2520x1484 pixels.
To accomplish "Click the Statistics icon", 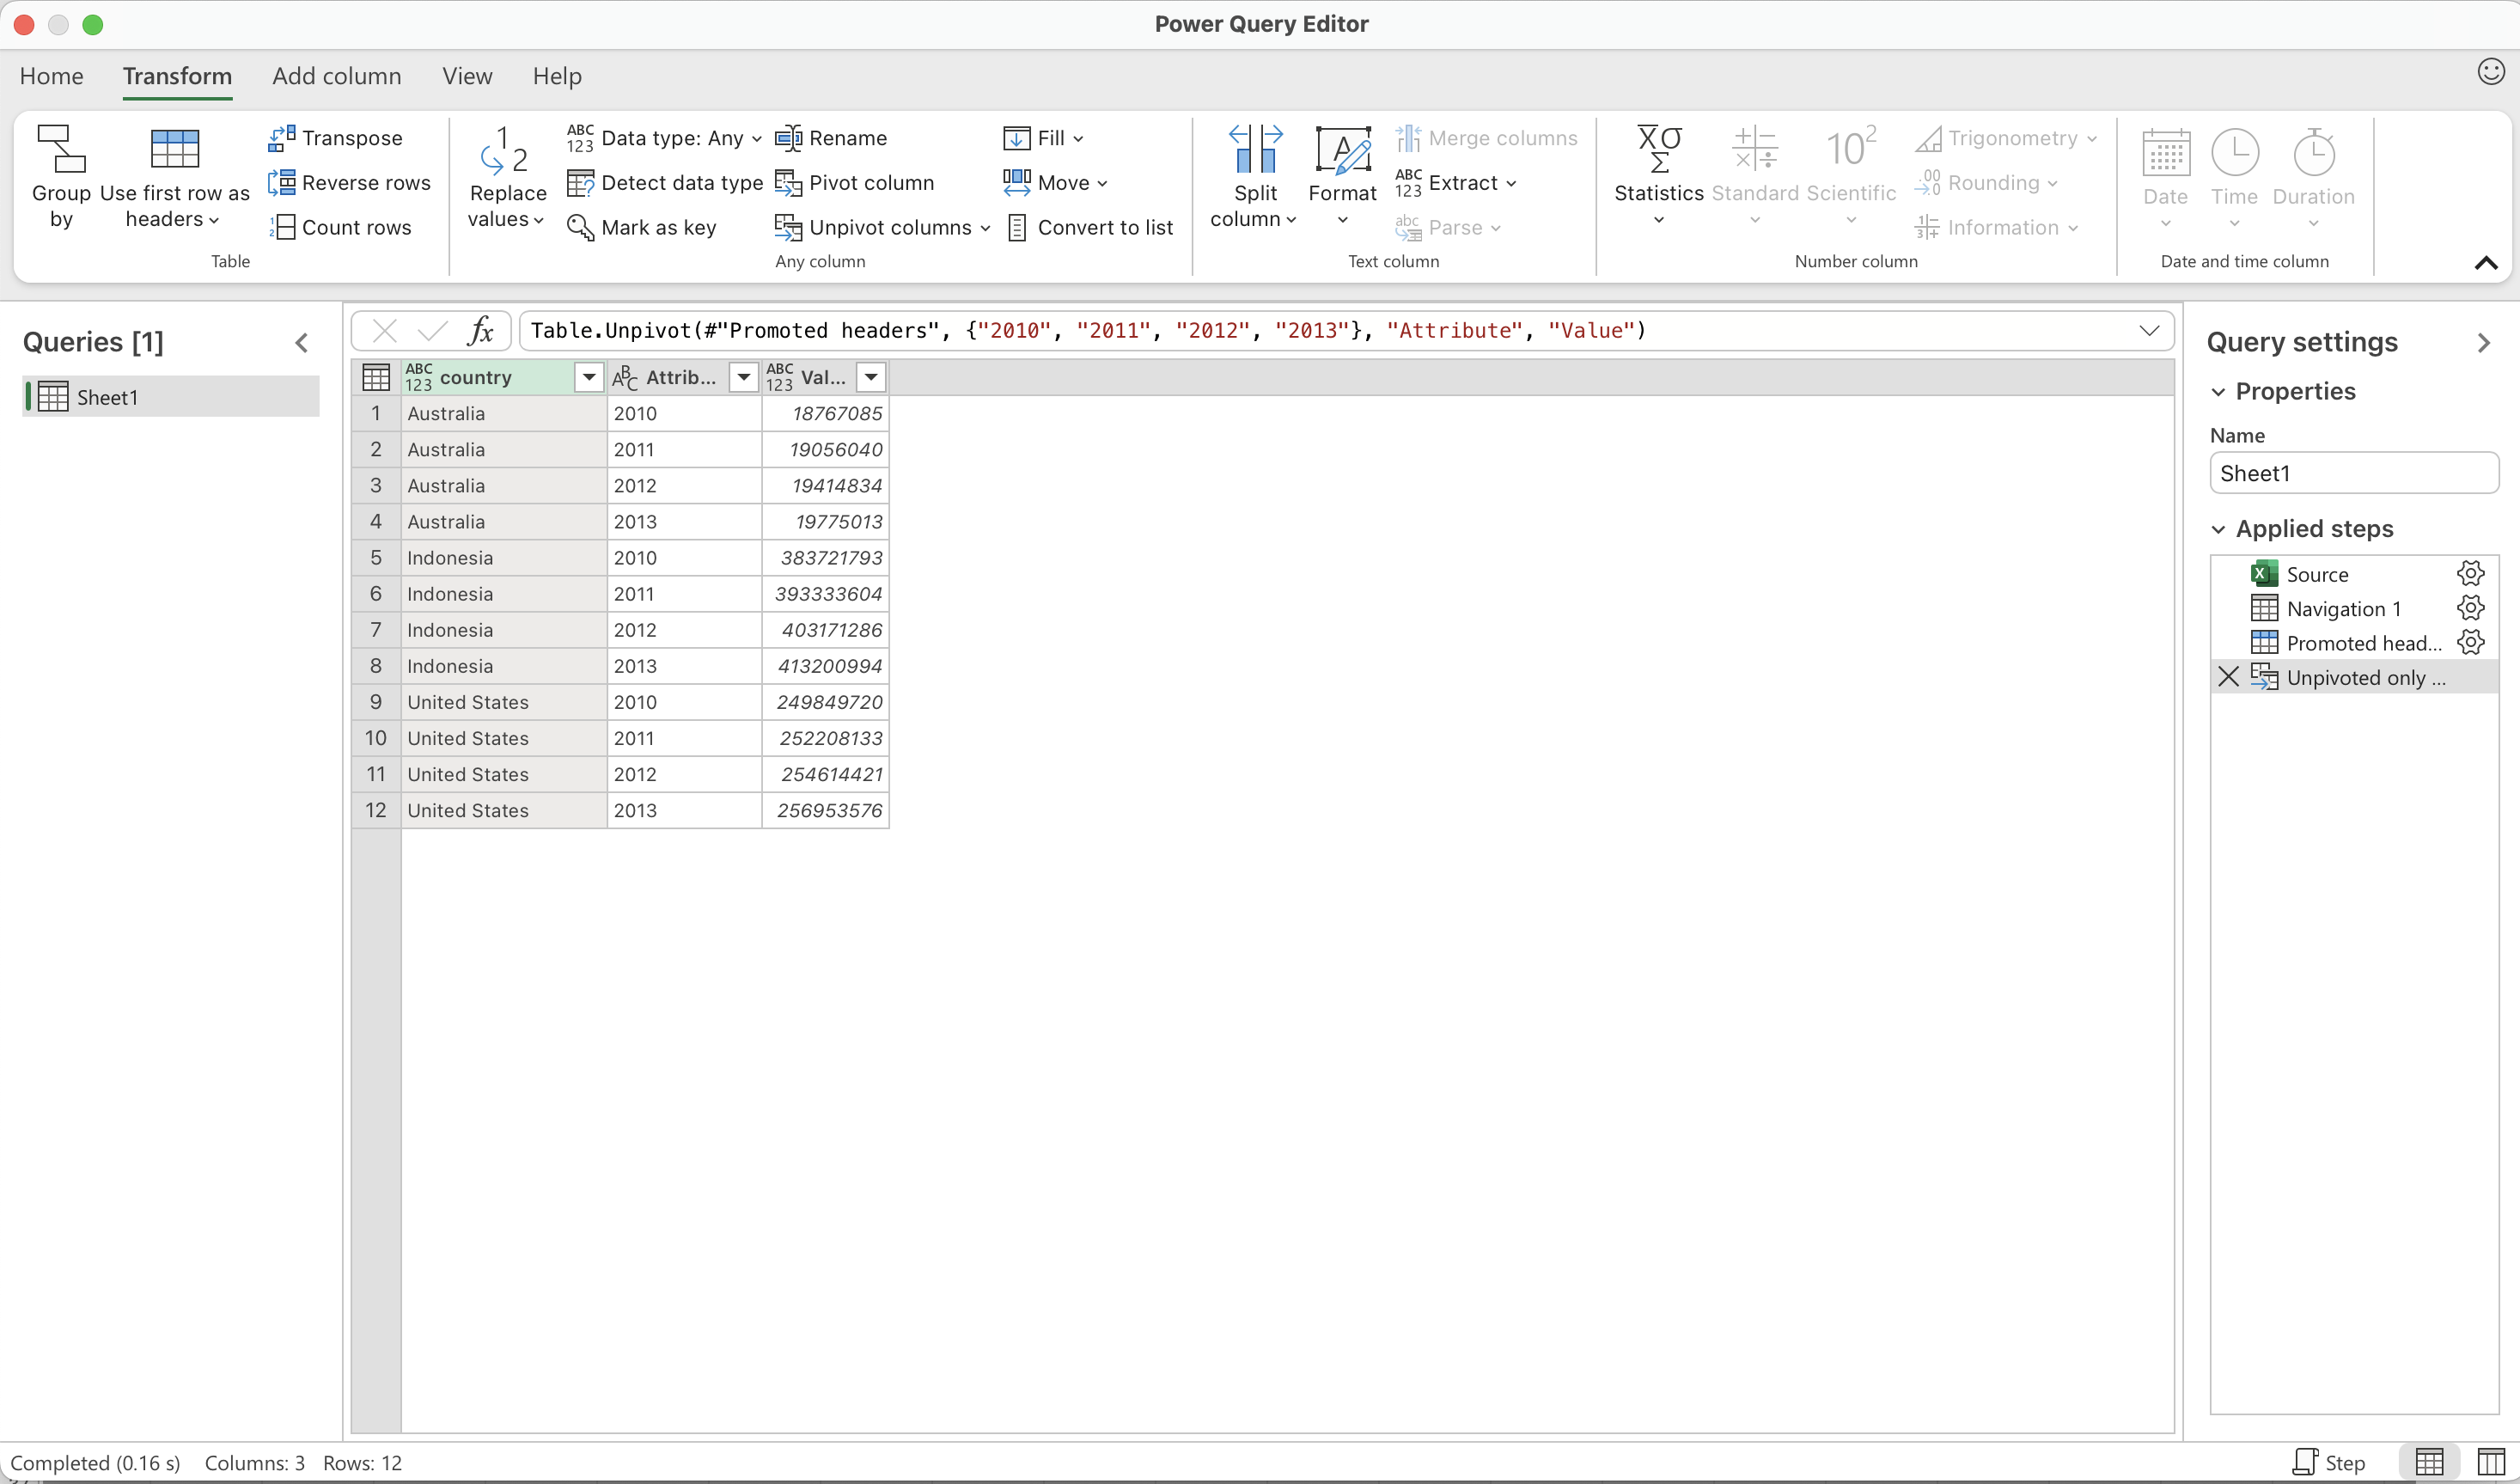I will point(1658,150).
